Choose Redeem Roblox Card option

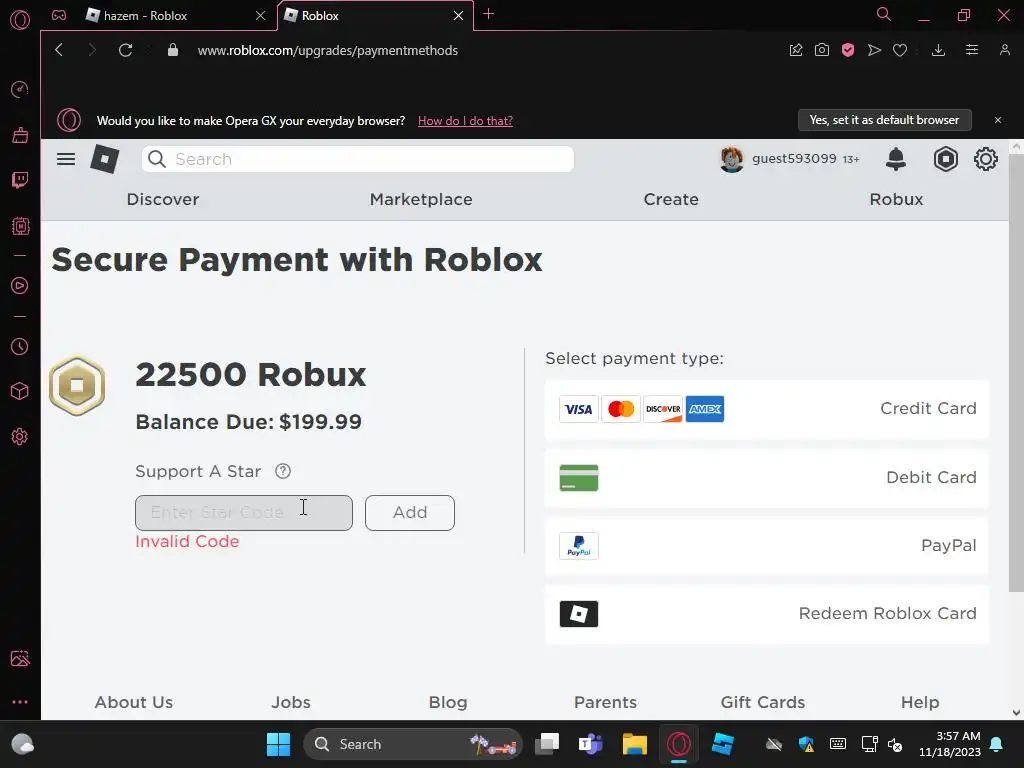click(x=767, y=614)
